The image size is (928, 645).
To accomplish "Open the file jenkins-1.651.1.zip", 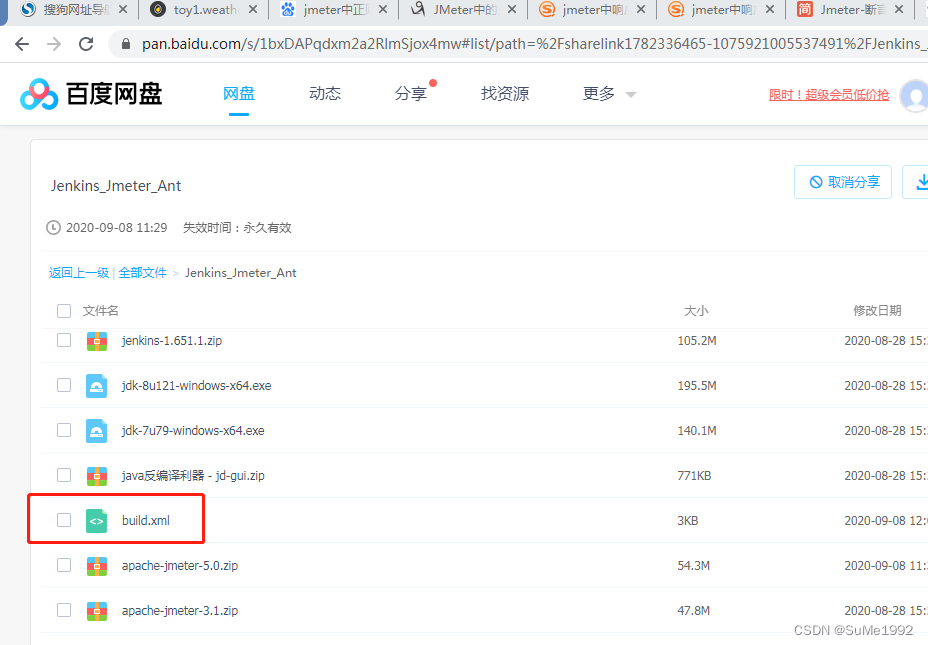I will (172, 341).
